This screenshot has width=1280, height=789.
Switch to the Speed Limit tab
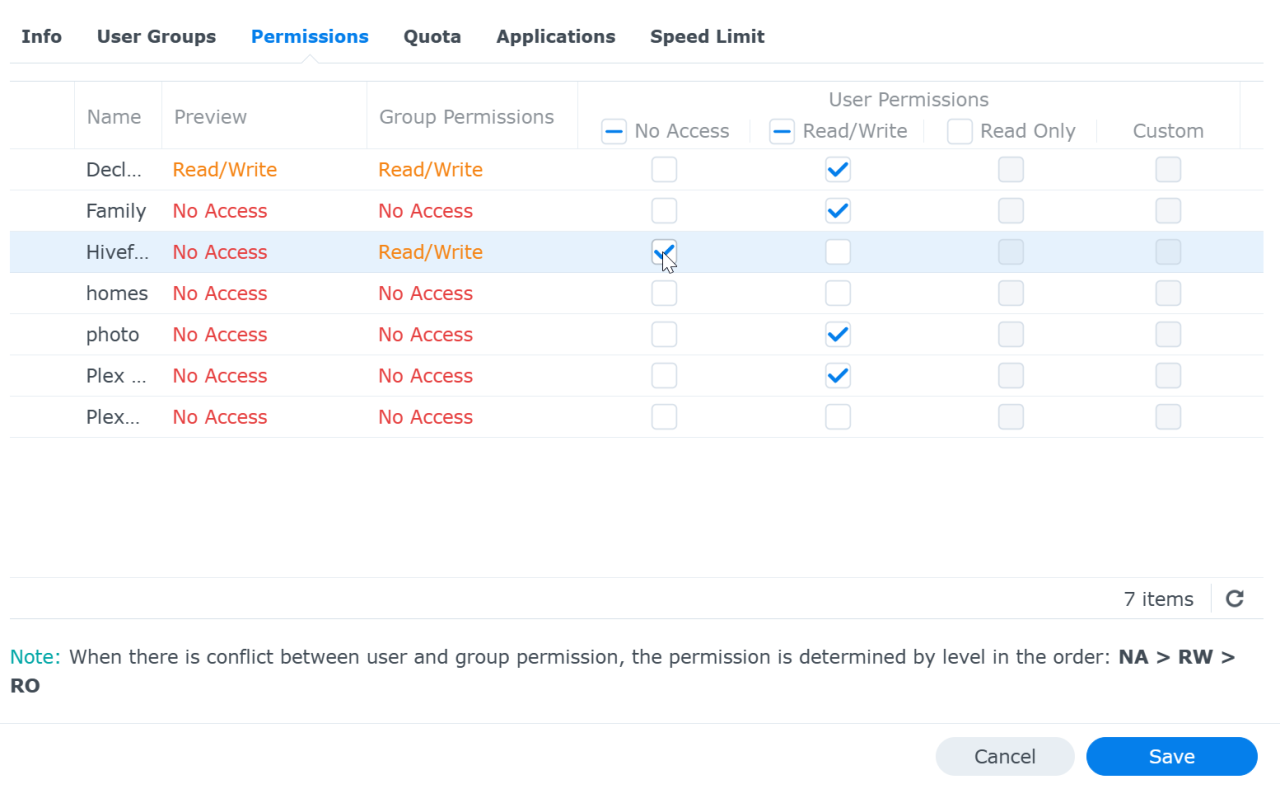pos(707,37)
